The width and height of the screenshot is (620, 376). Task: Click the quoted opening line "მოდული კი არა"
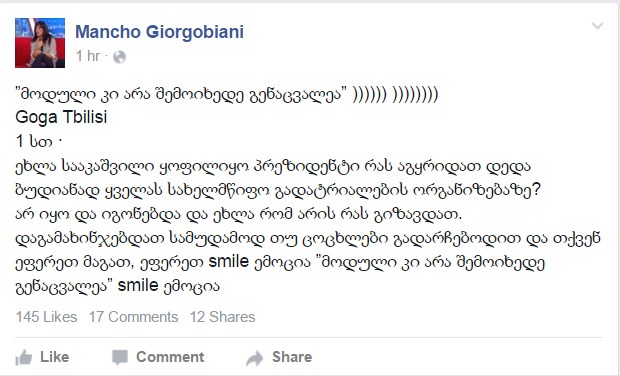227,95
